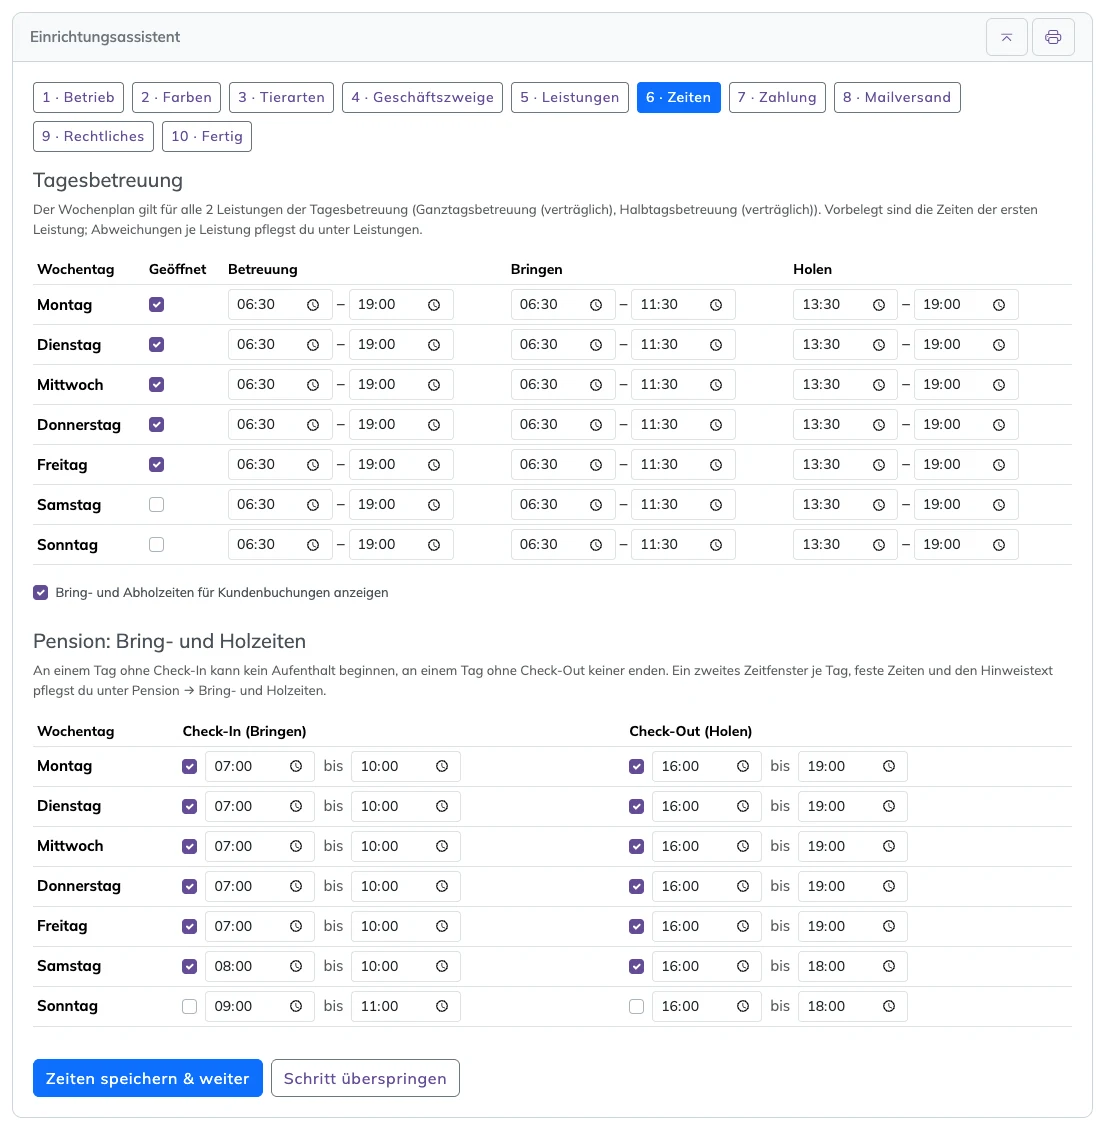1105x1130 pixels.
Task: Click Schritt überspringen button
Action: pos(365,1078)
